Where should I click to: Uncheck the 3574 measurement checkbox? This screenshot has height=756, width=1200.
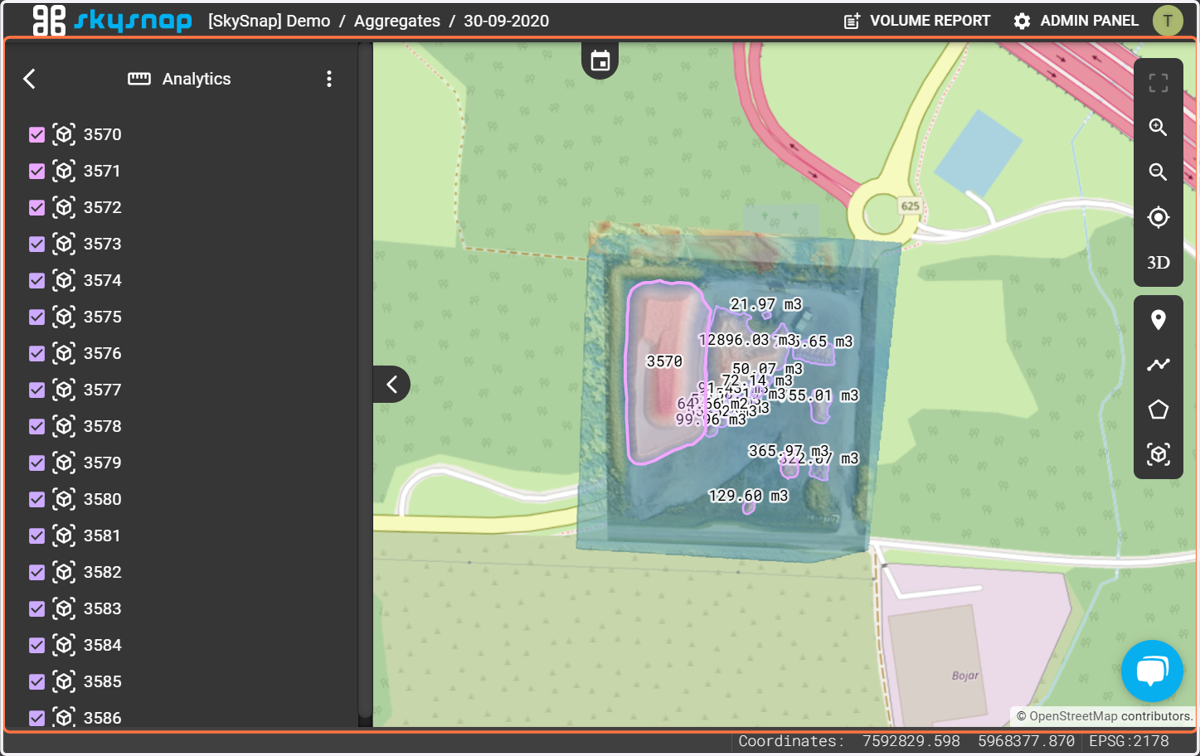tap(37, 281)
